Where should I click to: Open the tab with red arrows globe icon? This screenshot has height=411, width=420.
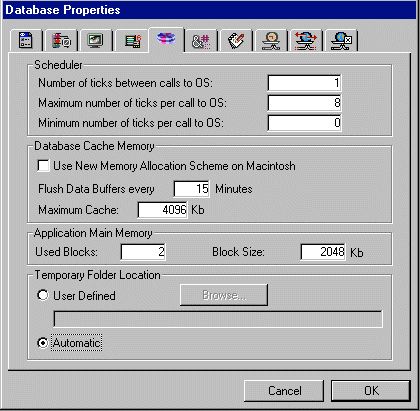pyautogui.click(x=306, y=41)
